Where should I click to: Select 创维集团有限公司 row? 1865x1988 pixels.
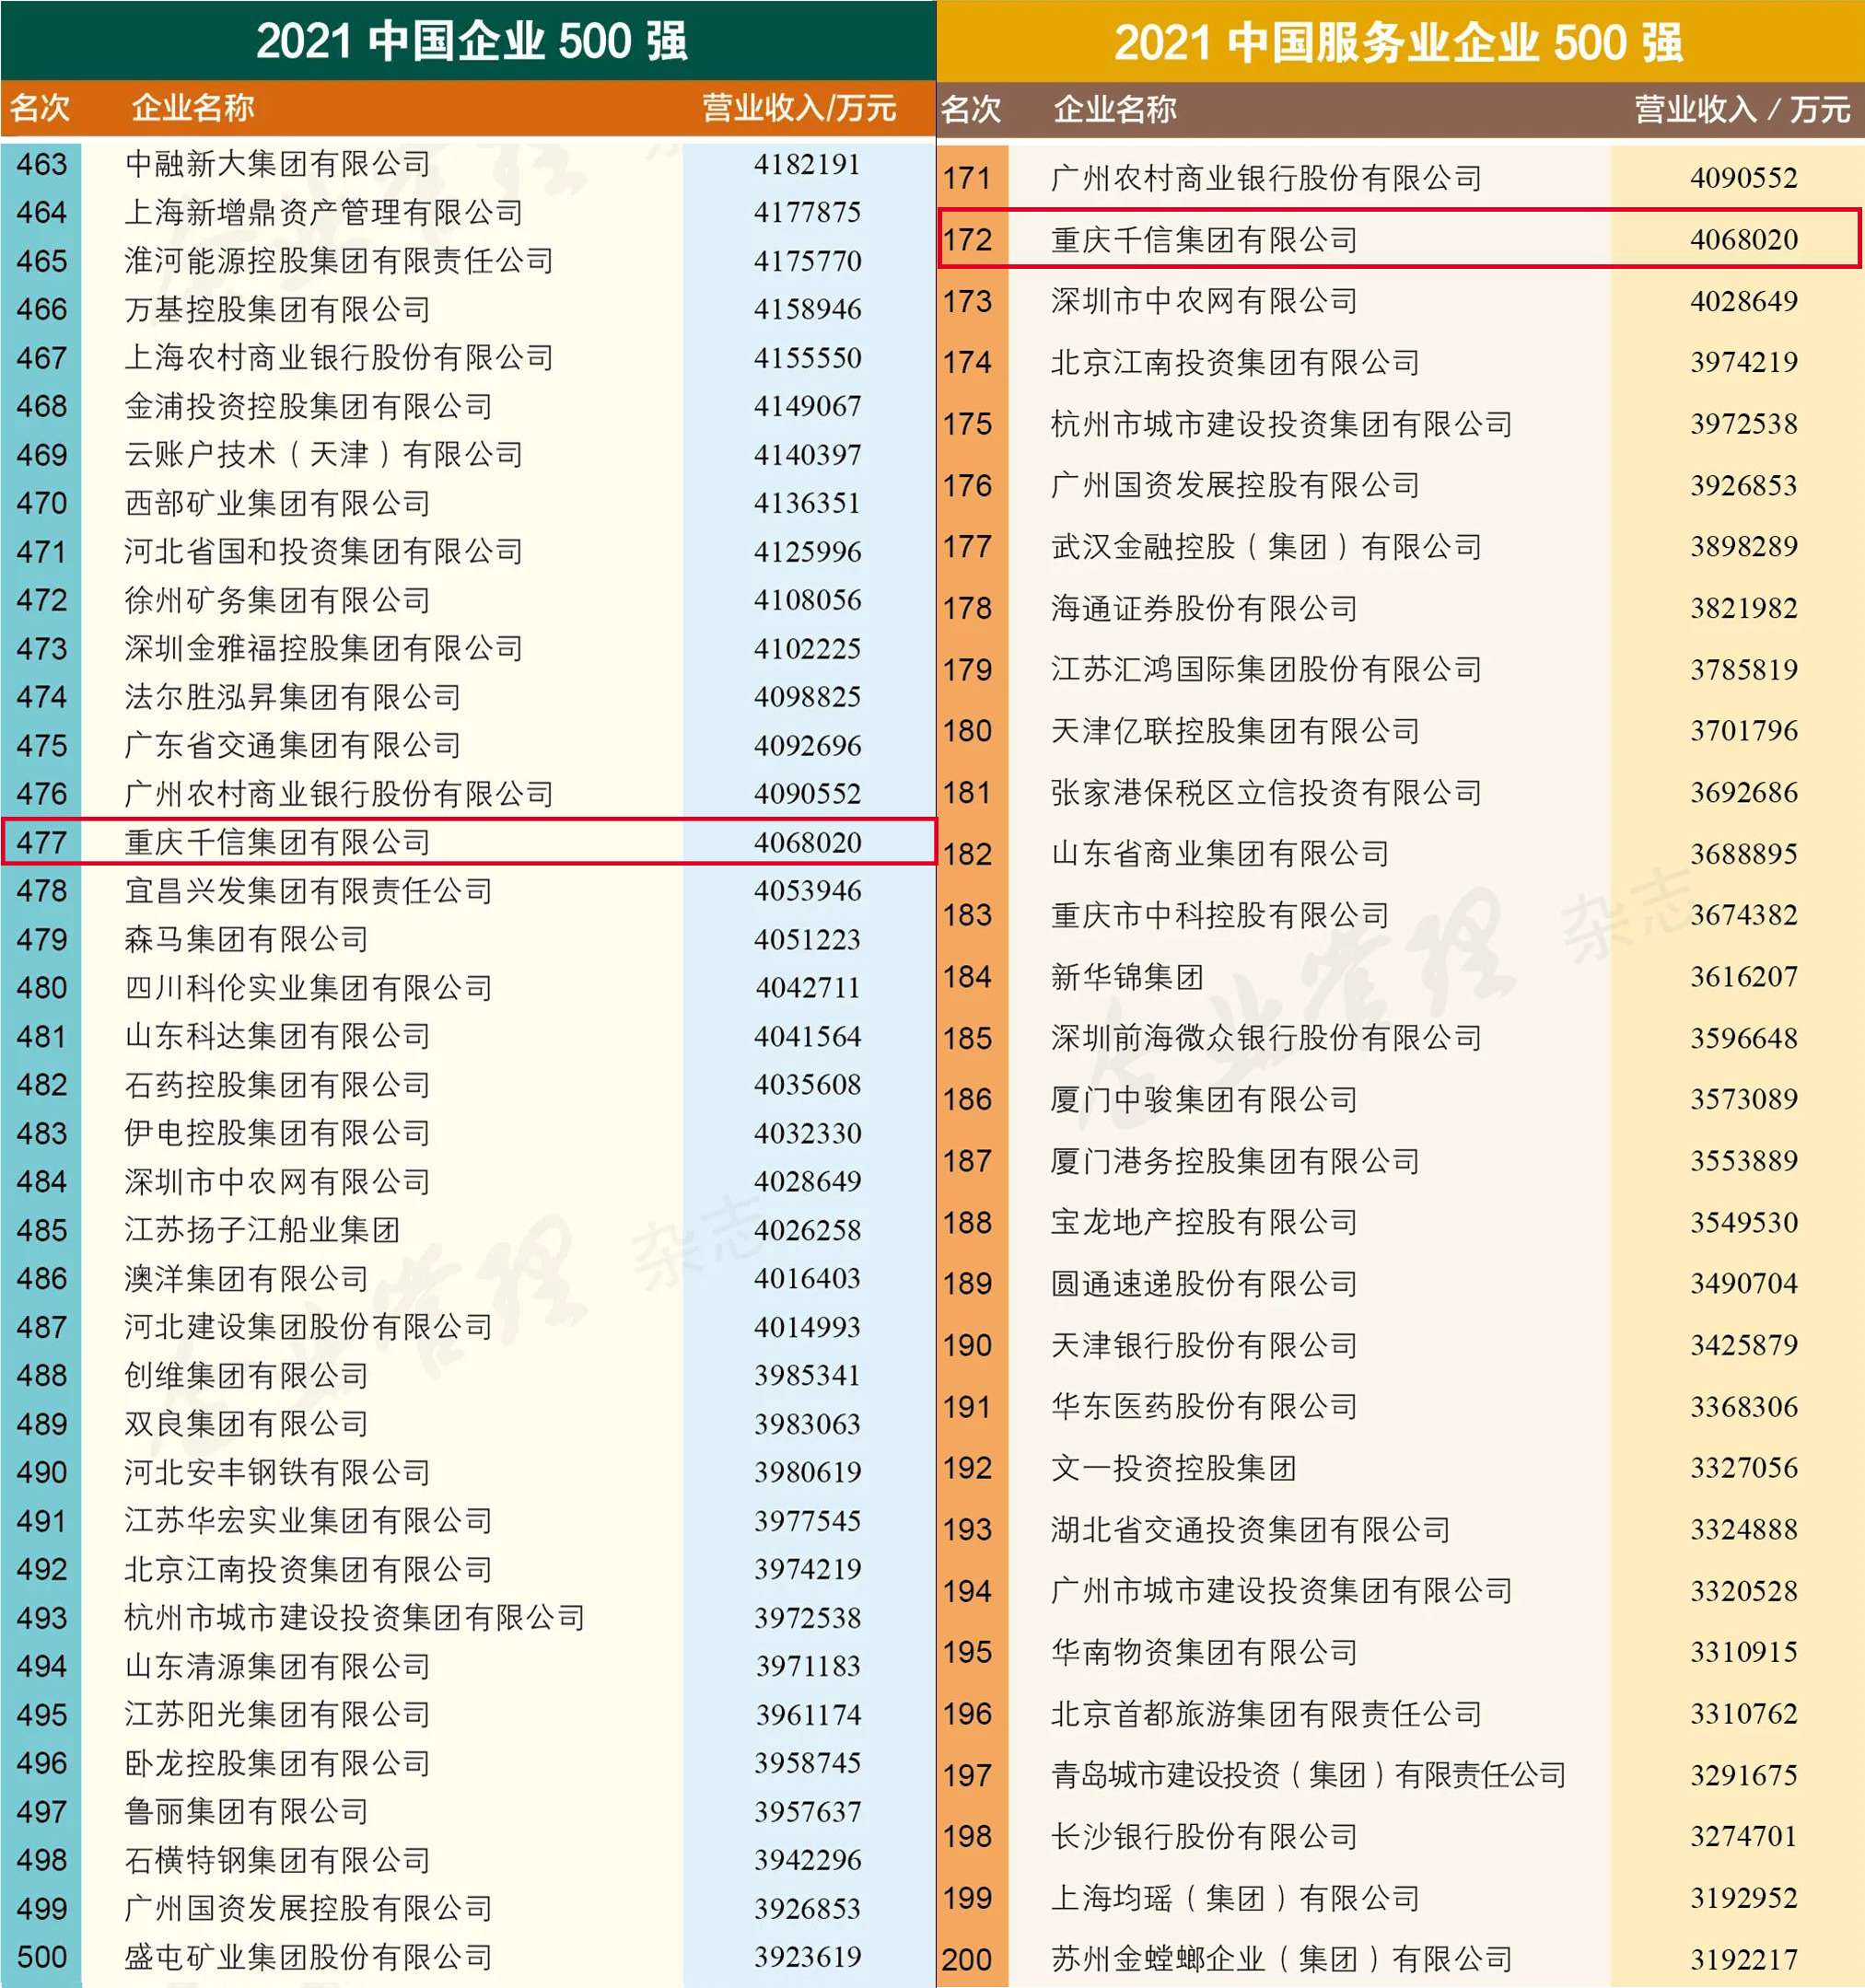[x=247, y=1375]
